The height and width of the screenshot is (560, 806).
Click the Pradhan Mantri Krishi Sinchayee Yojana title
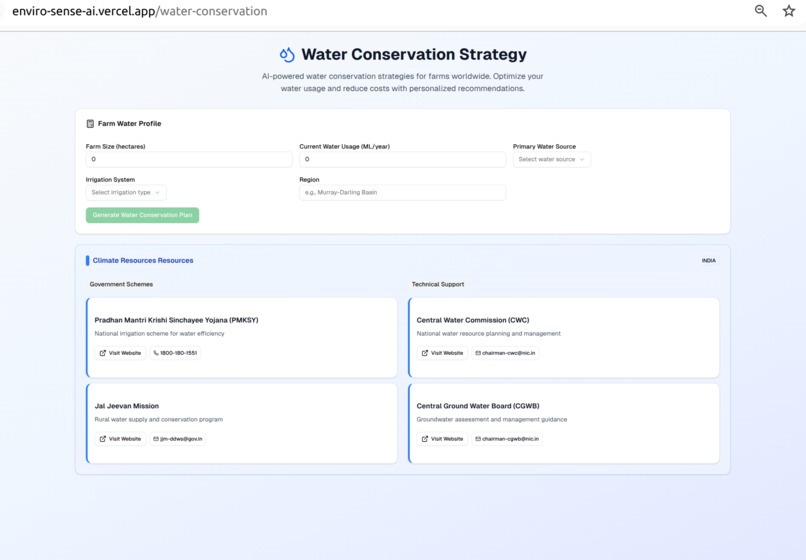pos(176,320)
